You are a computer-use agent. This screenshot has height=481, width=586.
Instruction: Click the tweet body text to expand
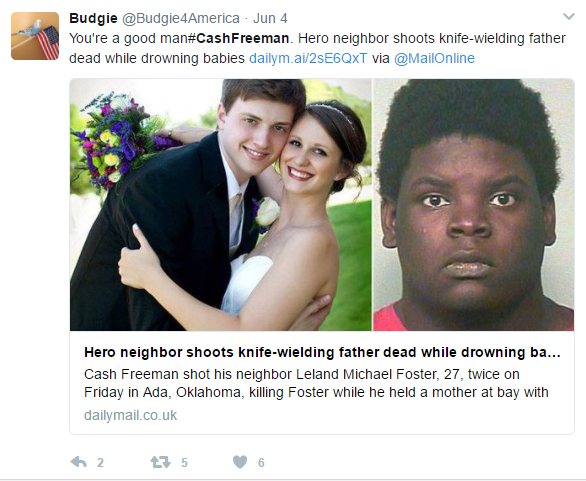coord(318,48)
